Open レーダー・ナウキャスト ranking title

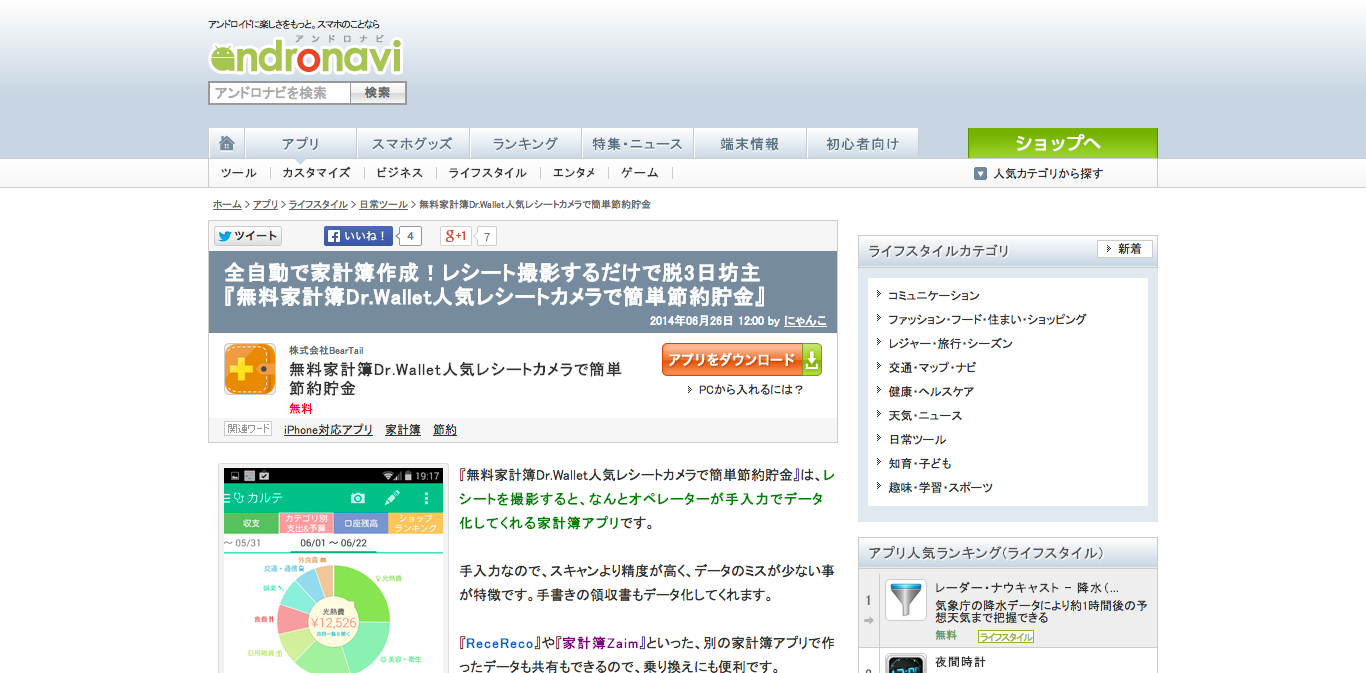[x=1027, y=588]
